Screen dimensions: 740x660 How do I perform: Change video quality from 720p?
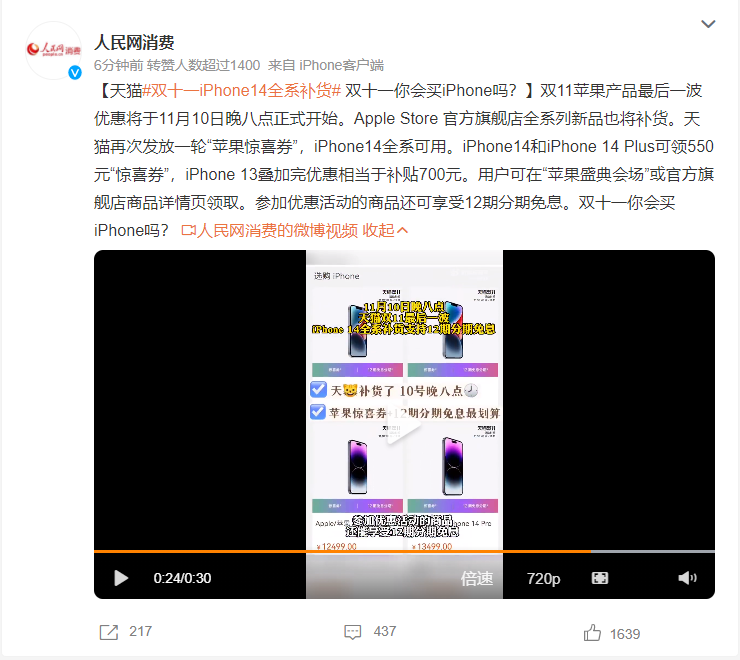click(543, 578)
